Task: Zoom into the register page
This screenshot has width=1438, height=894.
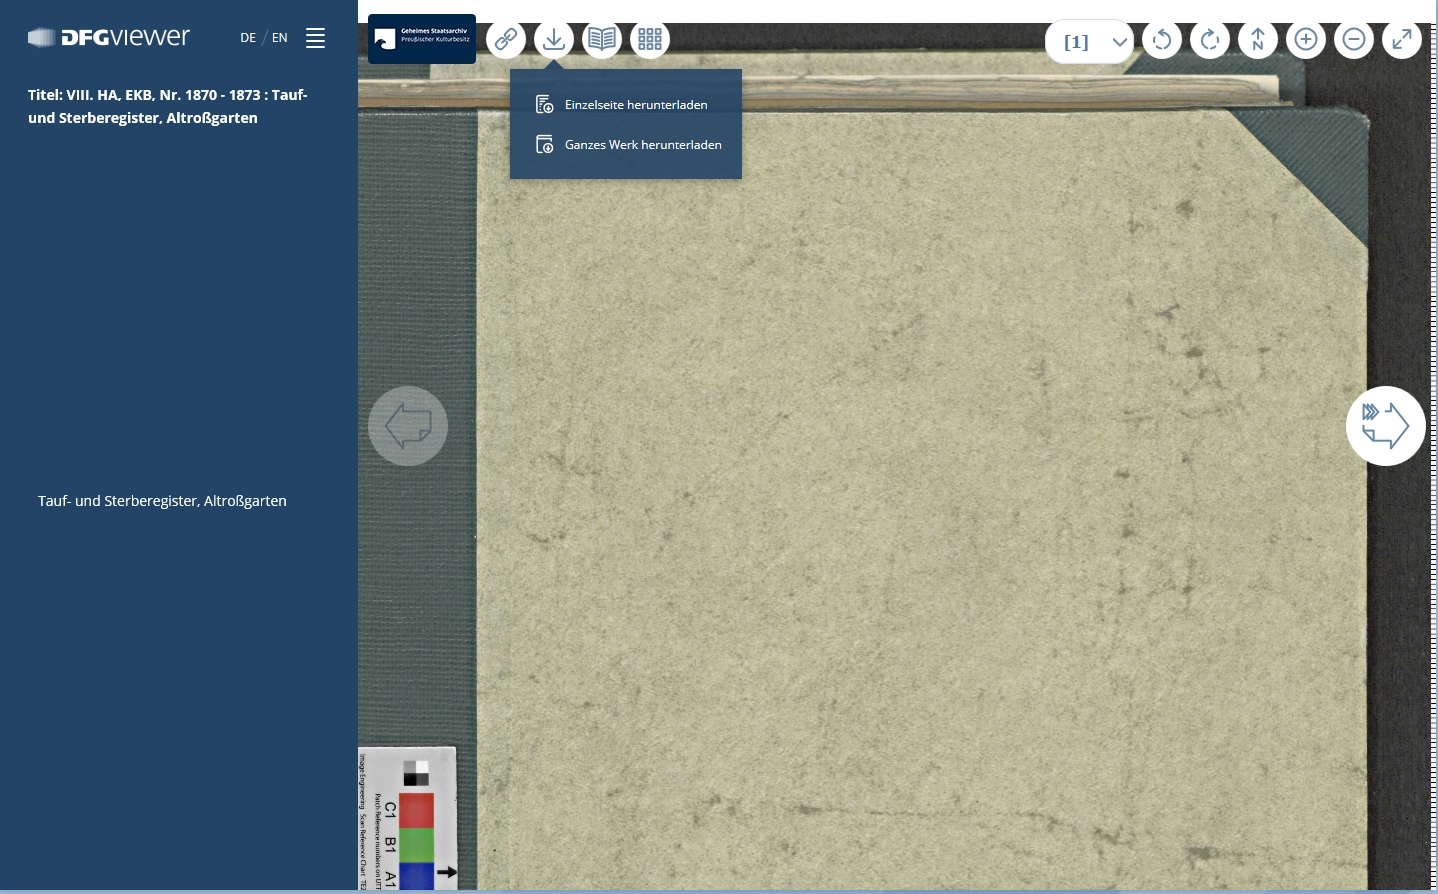Action: coord(1306,39)
